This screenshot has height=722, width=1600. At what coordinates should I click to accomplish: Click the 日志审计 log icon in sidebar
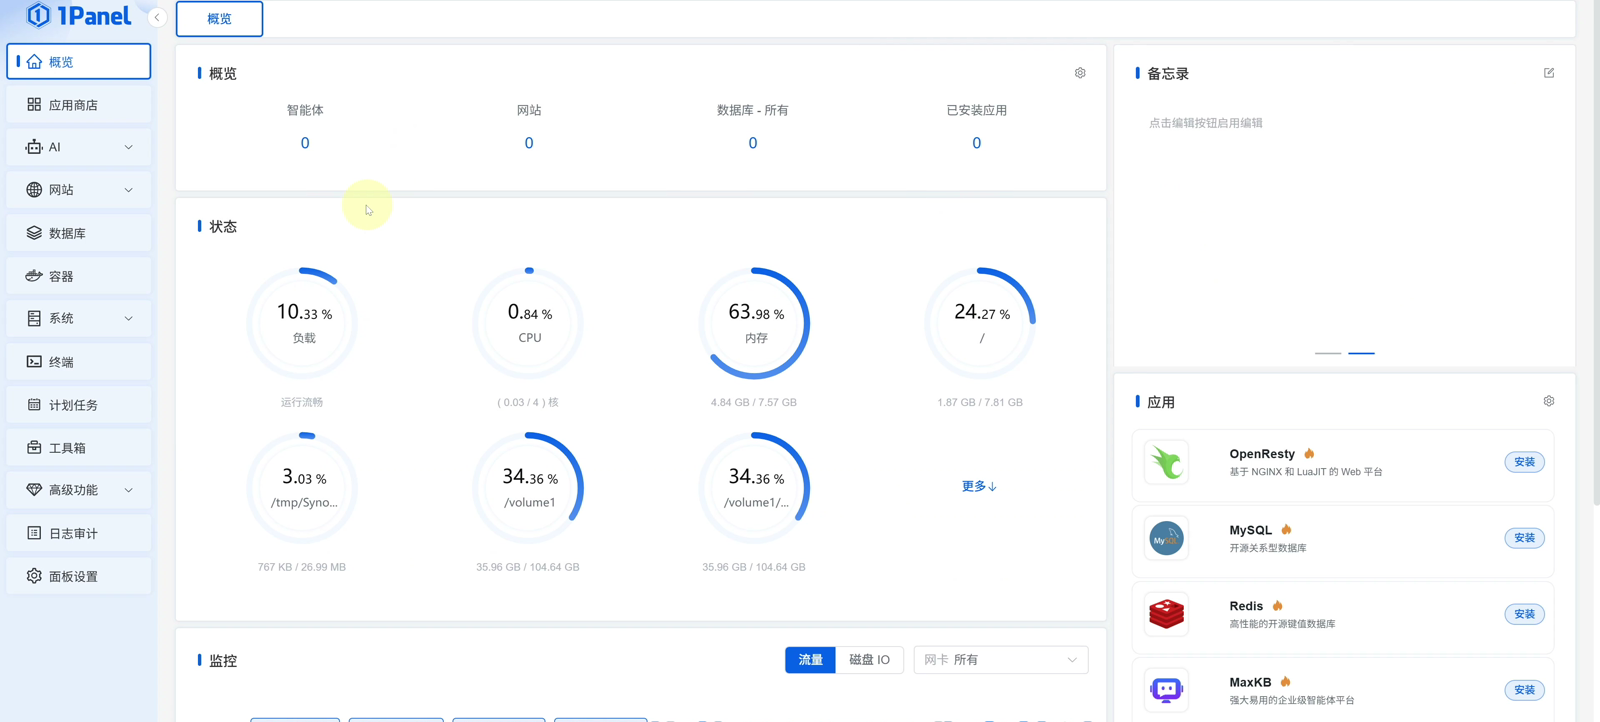(34, 533)
